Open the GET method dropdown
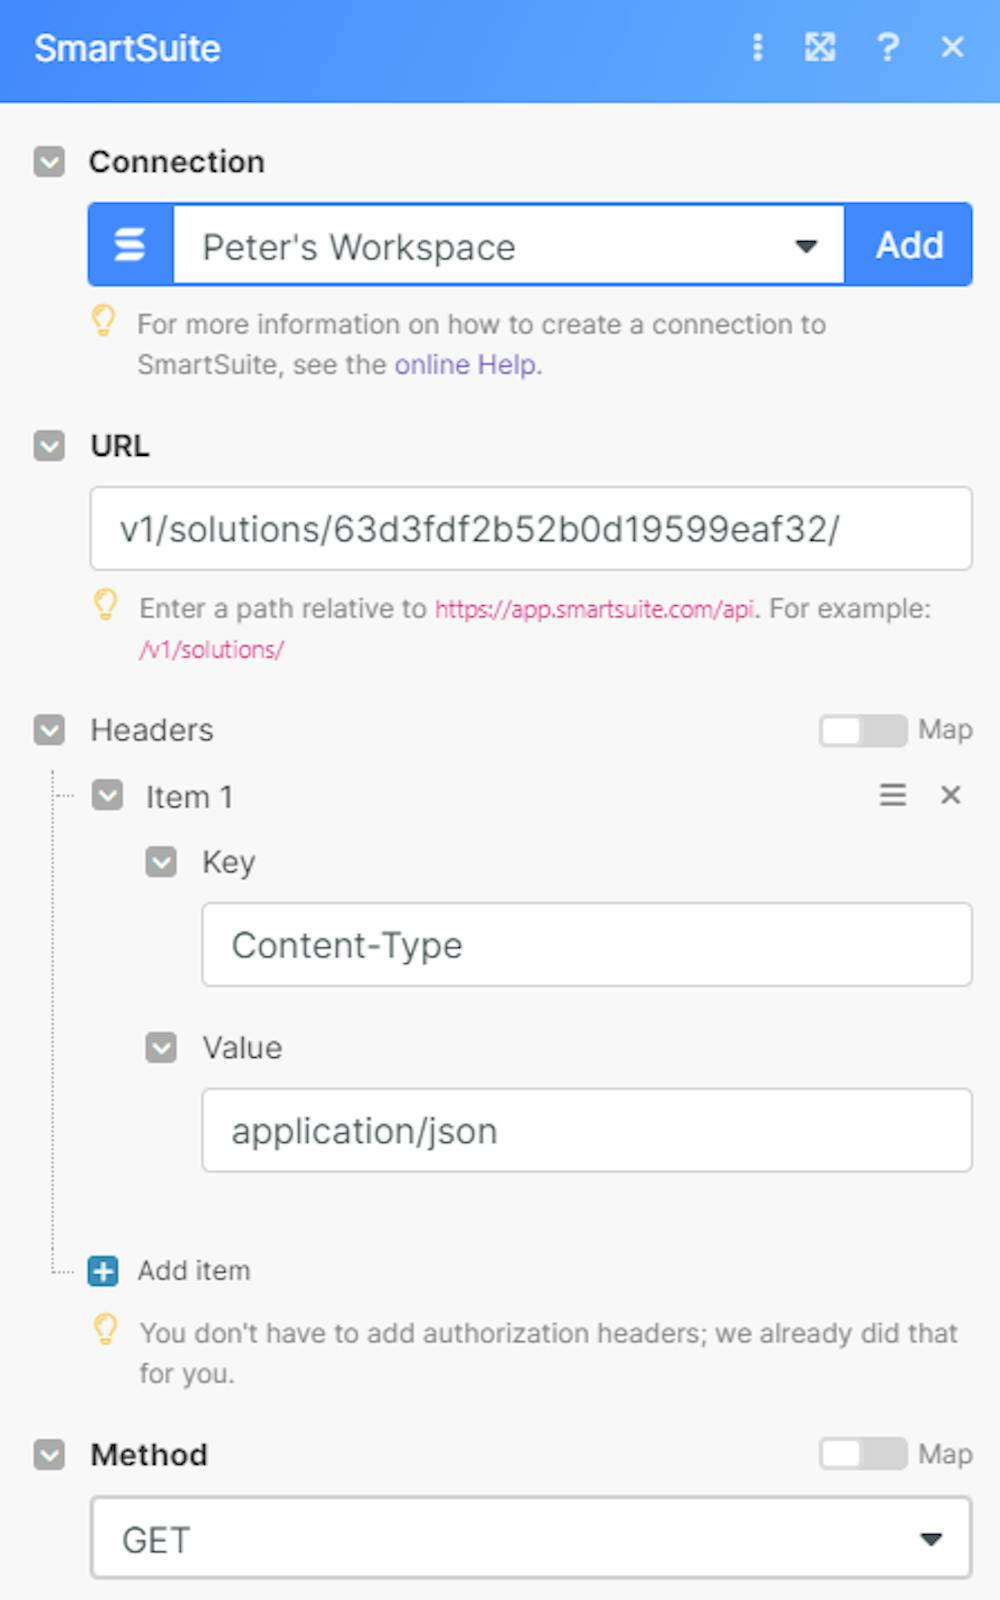This screenshot has width=1000, height=1600. click(x=530, y=1539)
